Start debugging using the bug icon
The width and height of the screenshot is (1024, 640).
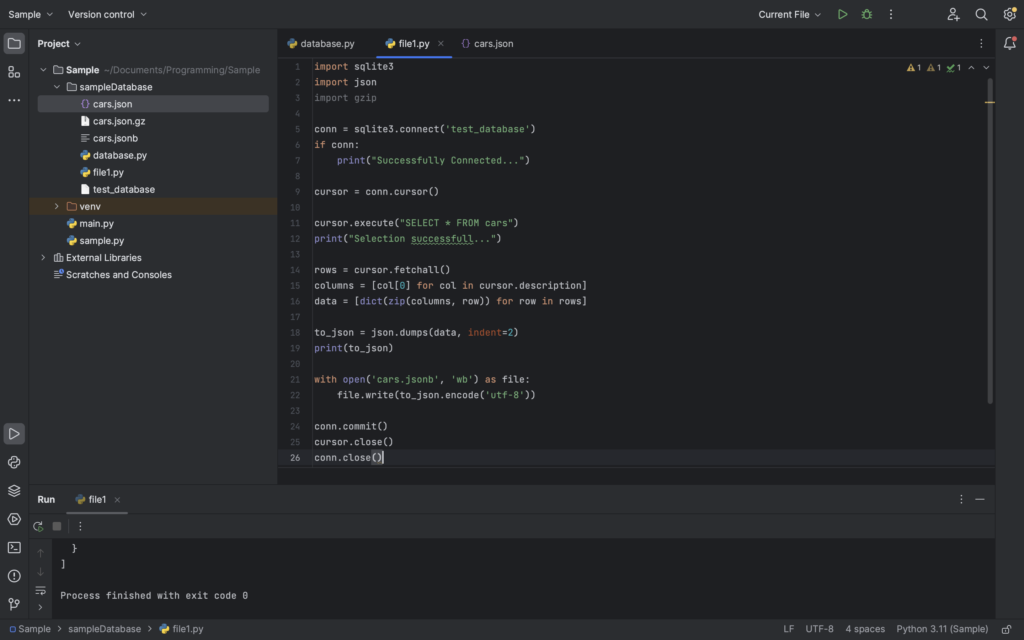click(x=866, y=14)
